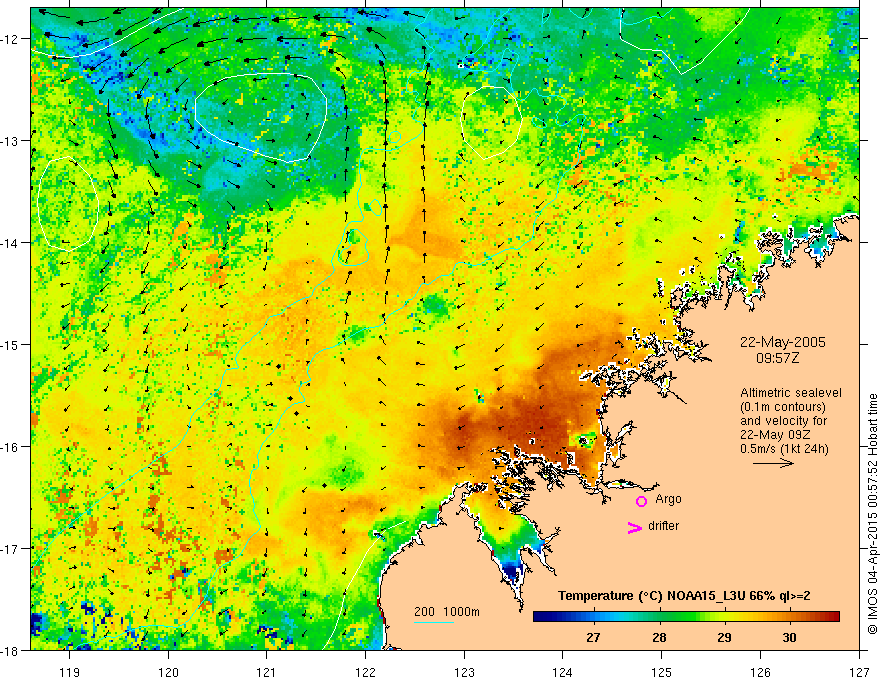This screenshot has width=880, height=680.
Task: Click longitude axis label 127
Action: click(x=859, y=672)
